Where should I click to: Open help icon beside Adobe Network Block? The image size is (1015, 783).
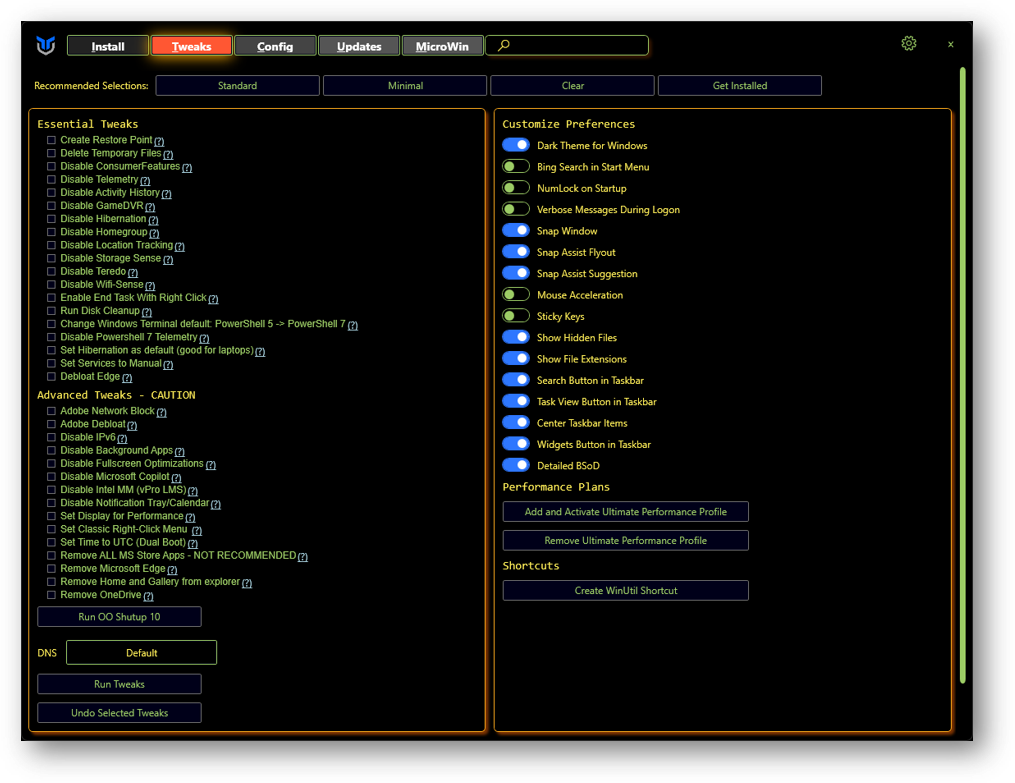[x=162, y=412]
